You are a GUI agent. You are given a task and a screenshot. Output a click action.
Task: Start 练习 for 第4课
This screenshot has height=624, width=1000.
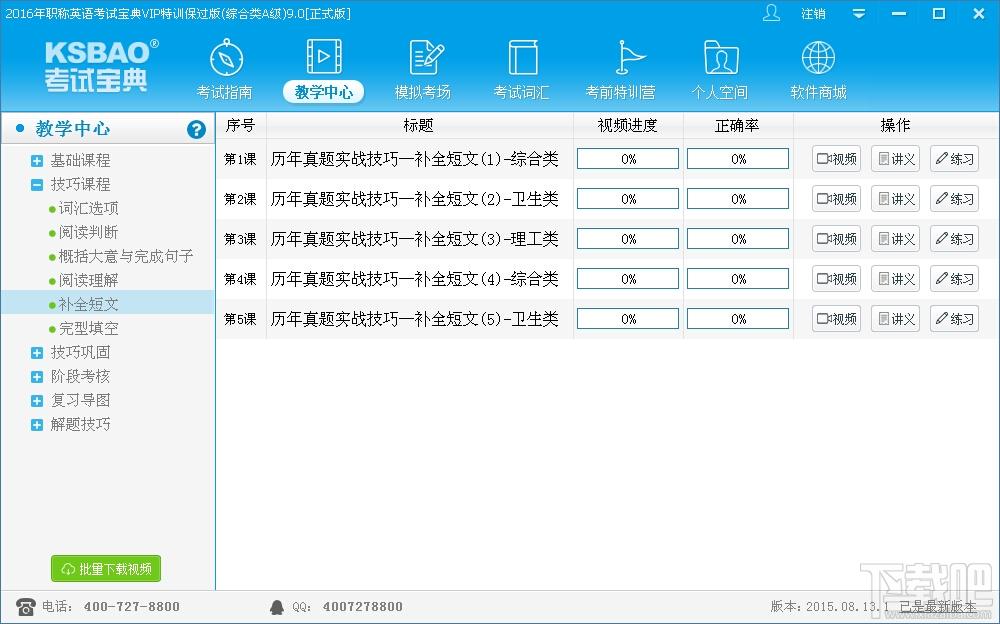click(x=954, y=279)
